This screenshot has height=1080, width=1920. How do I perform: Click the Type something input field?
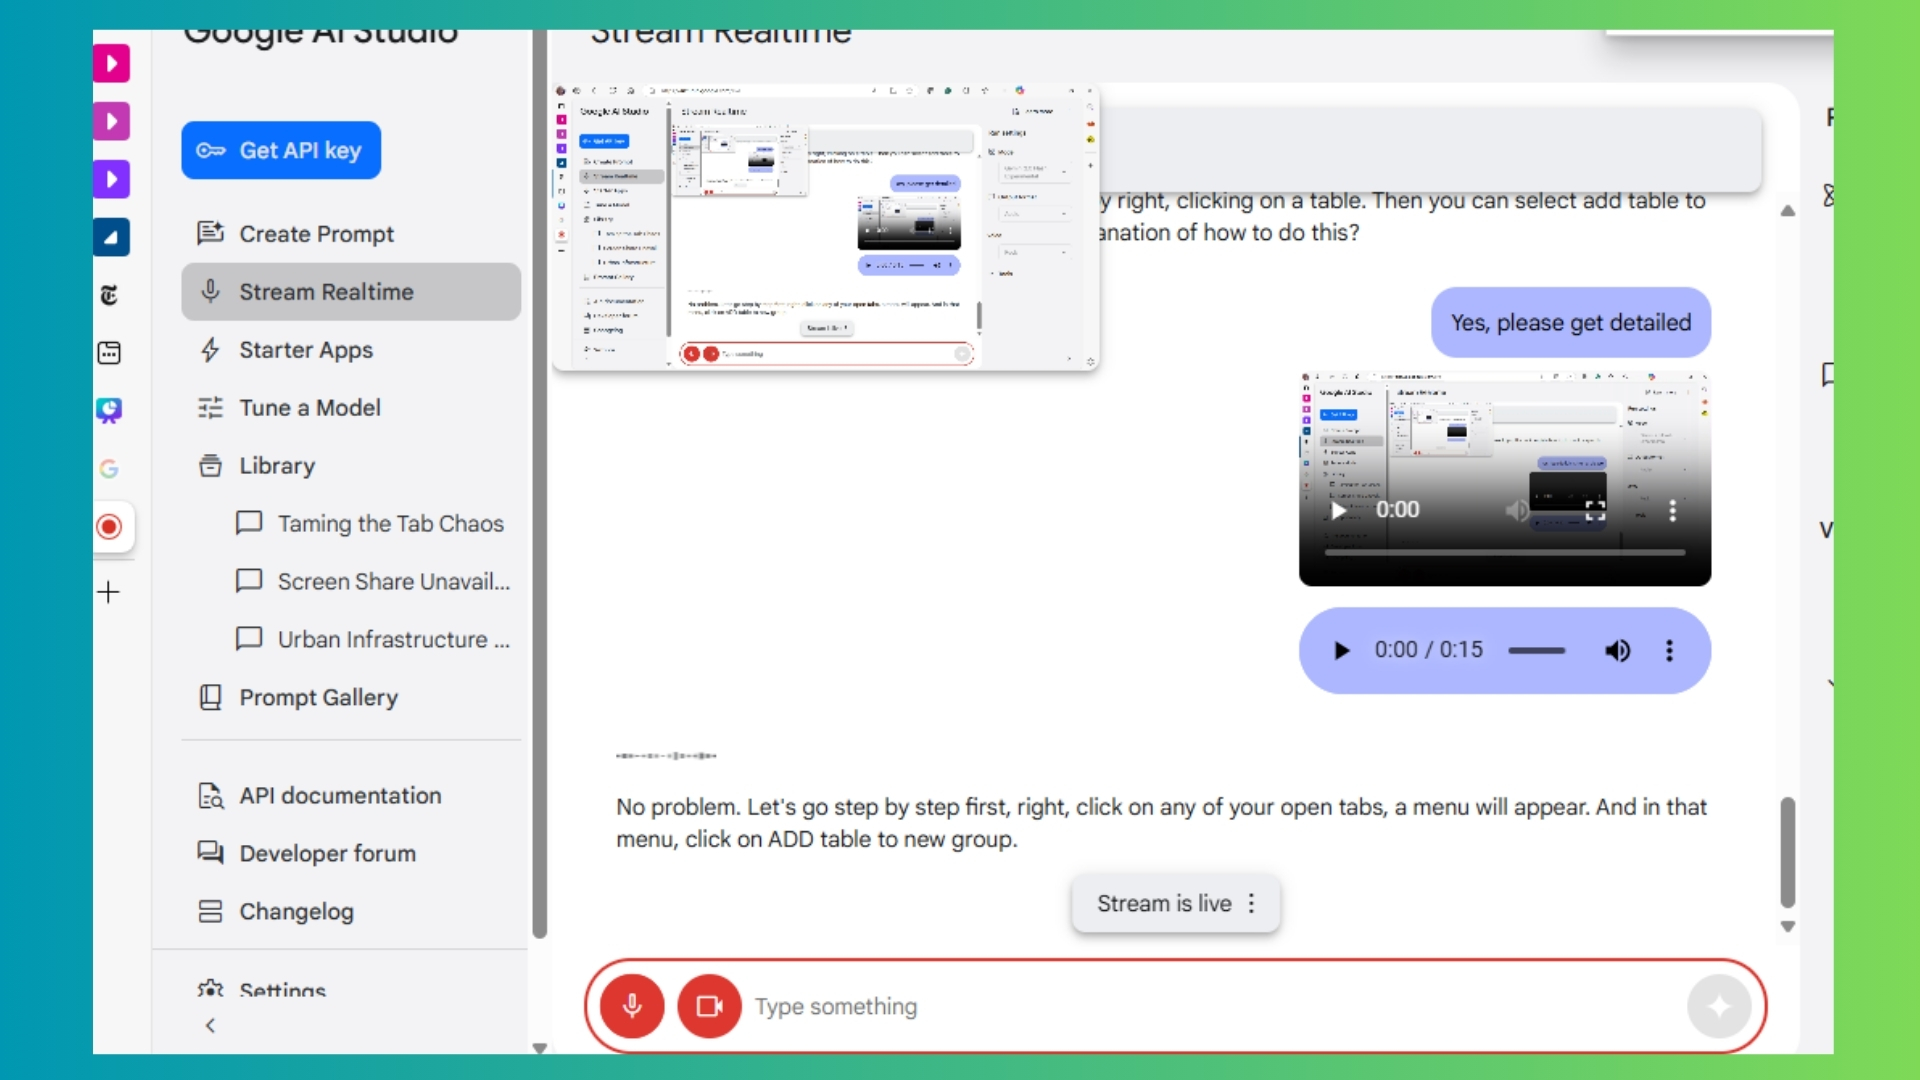[1200, 1007]
